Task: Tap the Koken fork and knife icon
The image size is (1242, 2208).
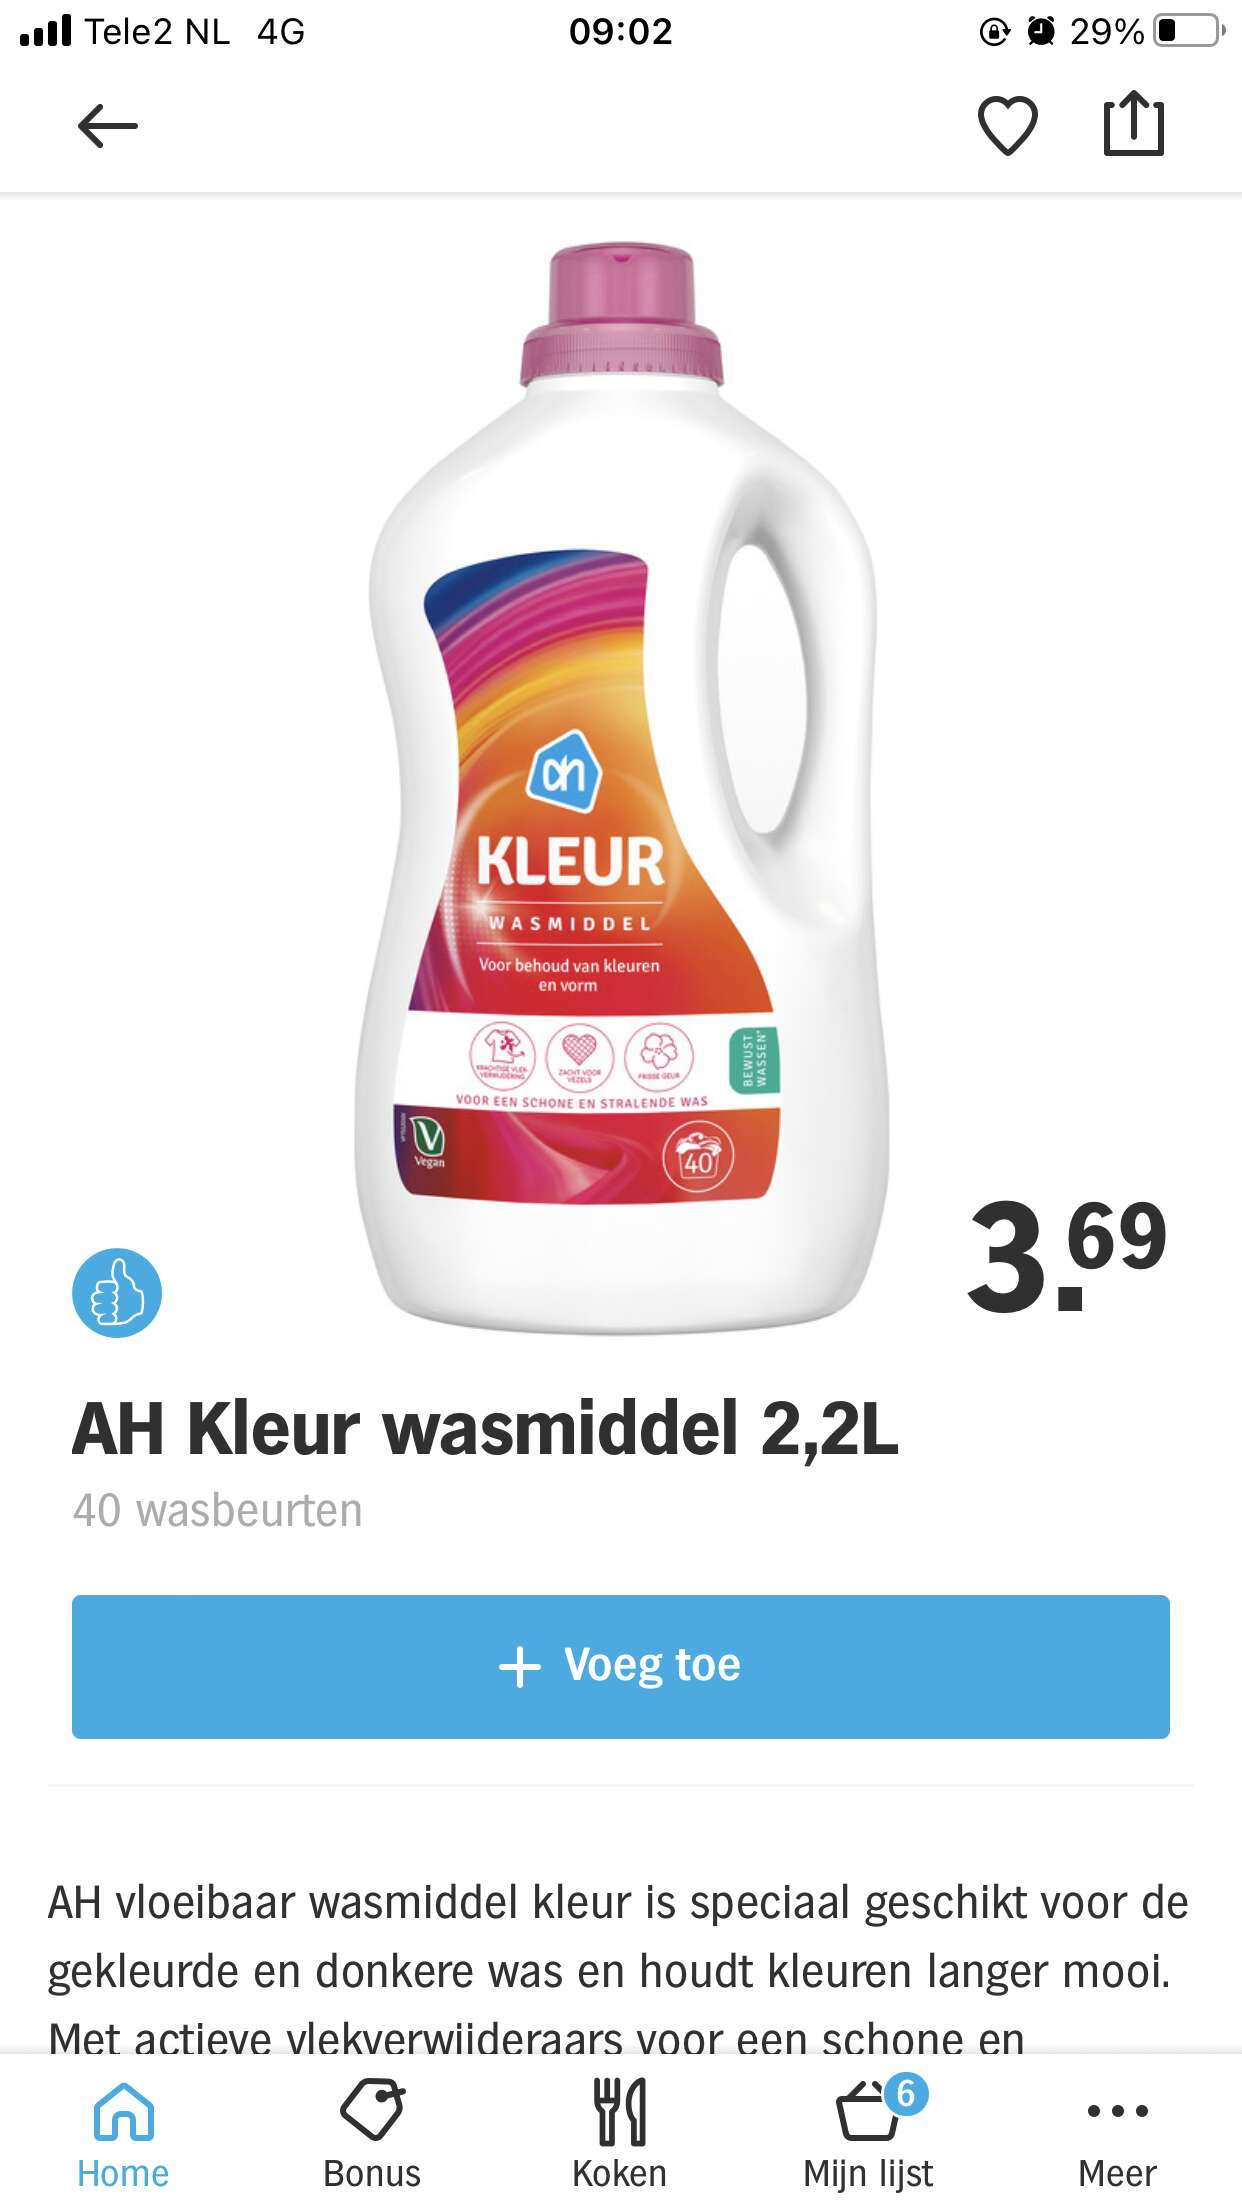Action: [620, 2112]
